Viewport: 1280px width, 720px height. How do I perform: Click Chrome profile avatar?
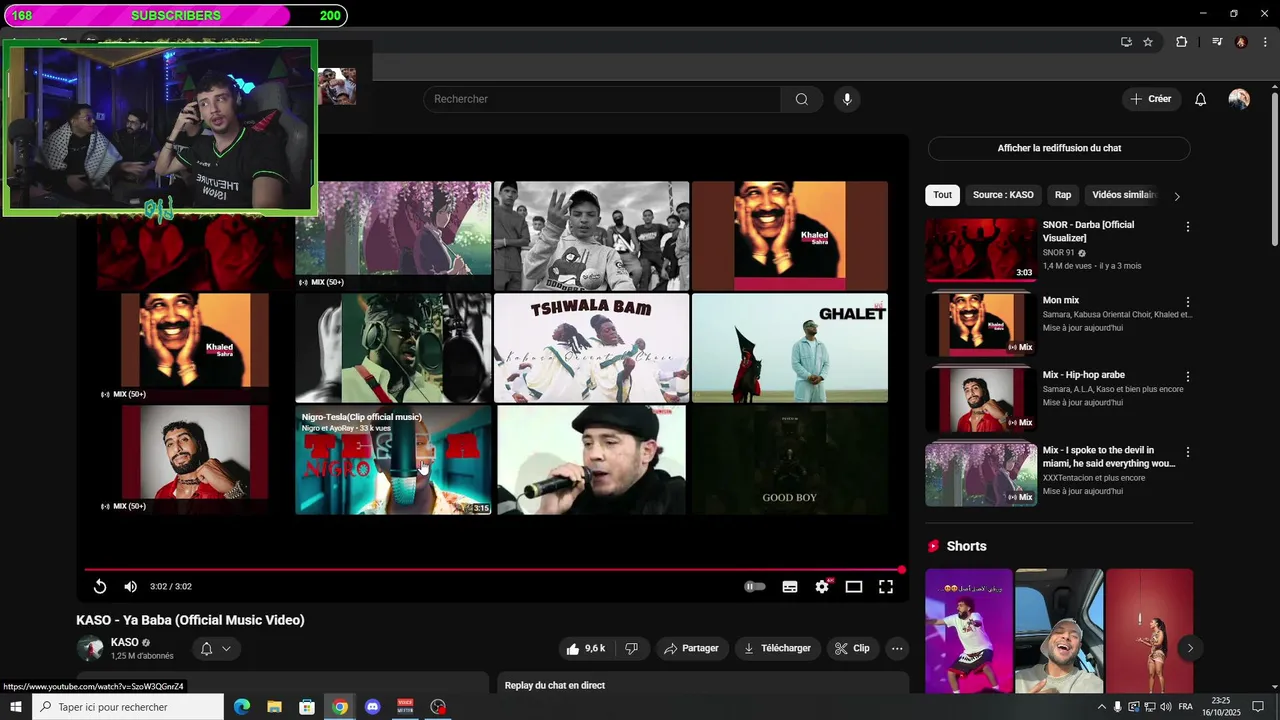[x=1241, y=42]
